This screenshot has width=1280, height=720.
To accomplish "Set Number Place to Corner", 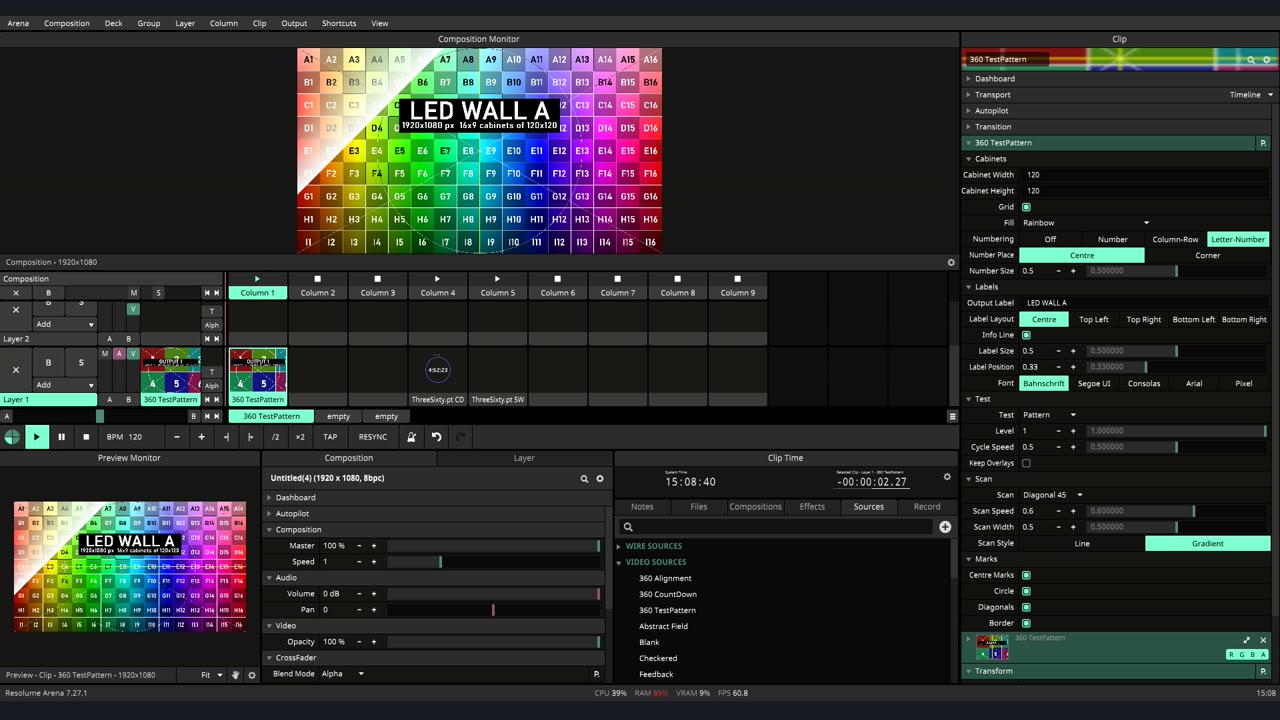I will (1208, 255).
